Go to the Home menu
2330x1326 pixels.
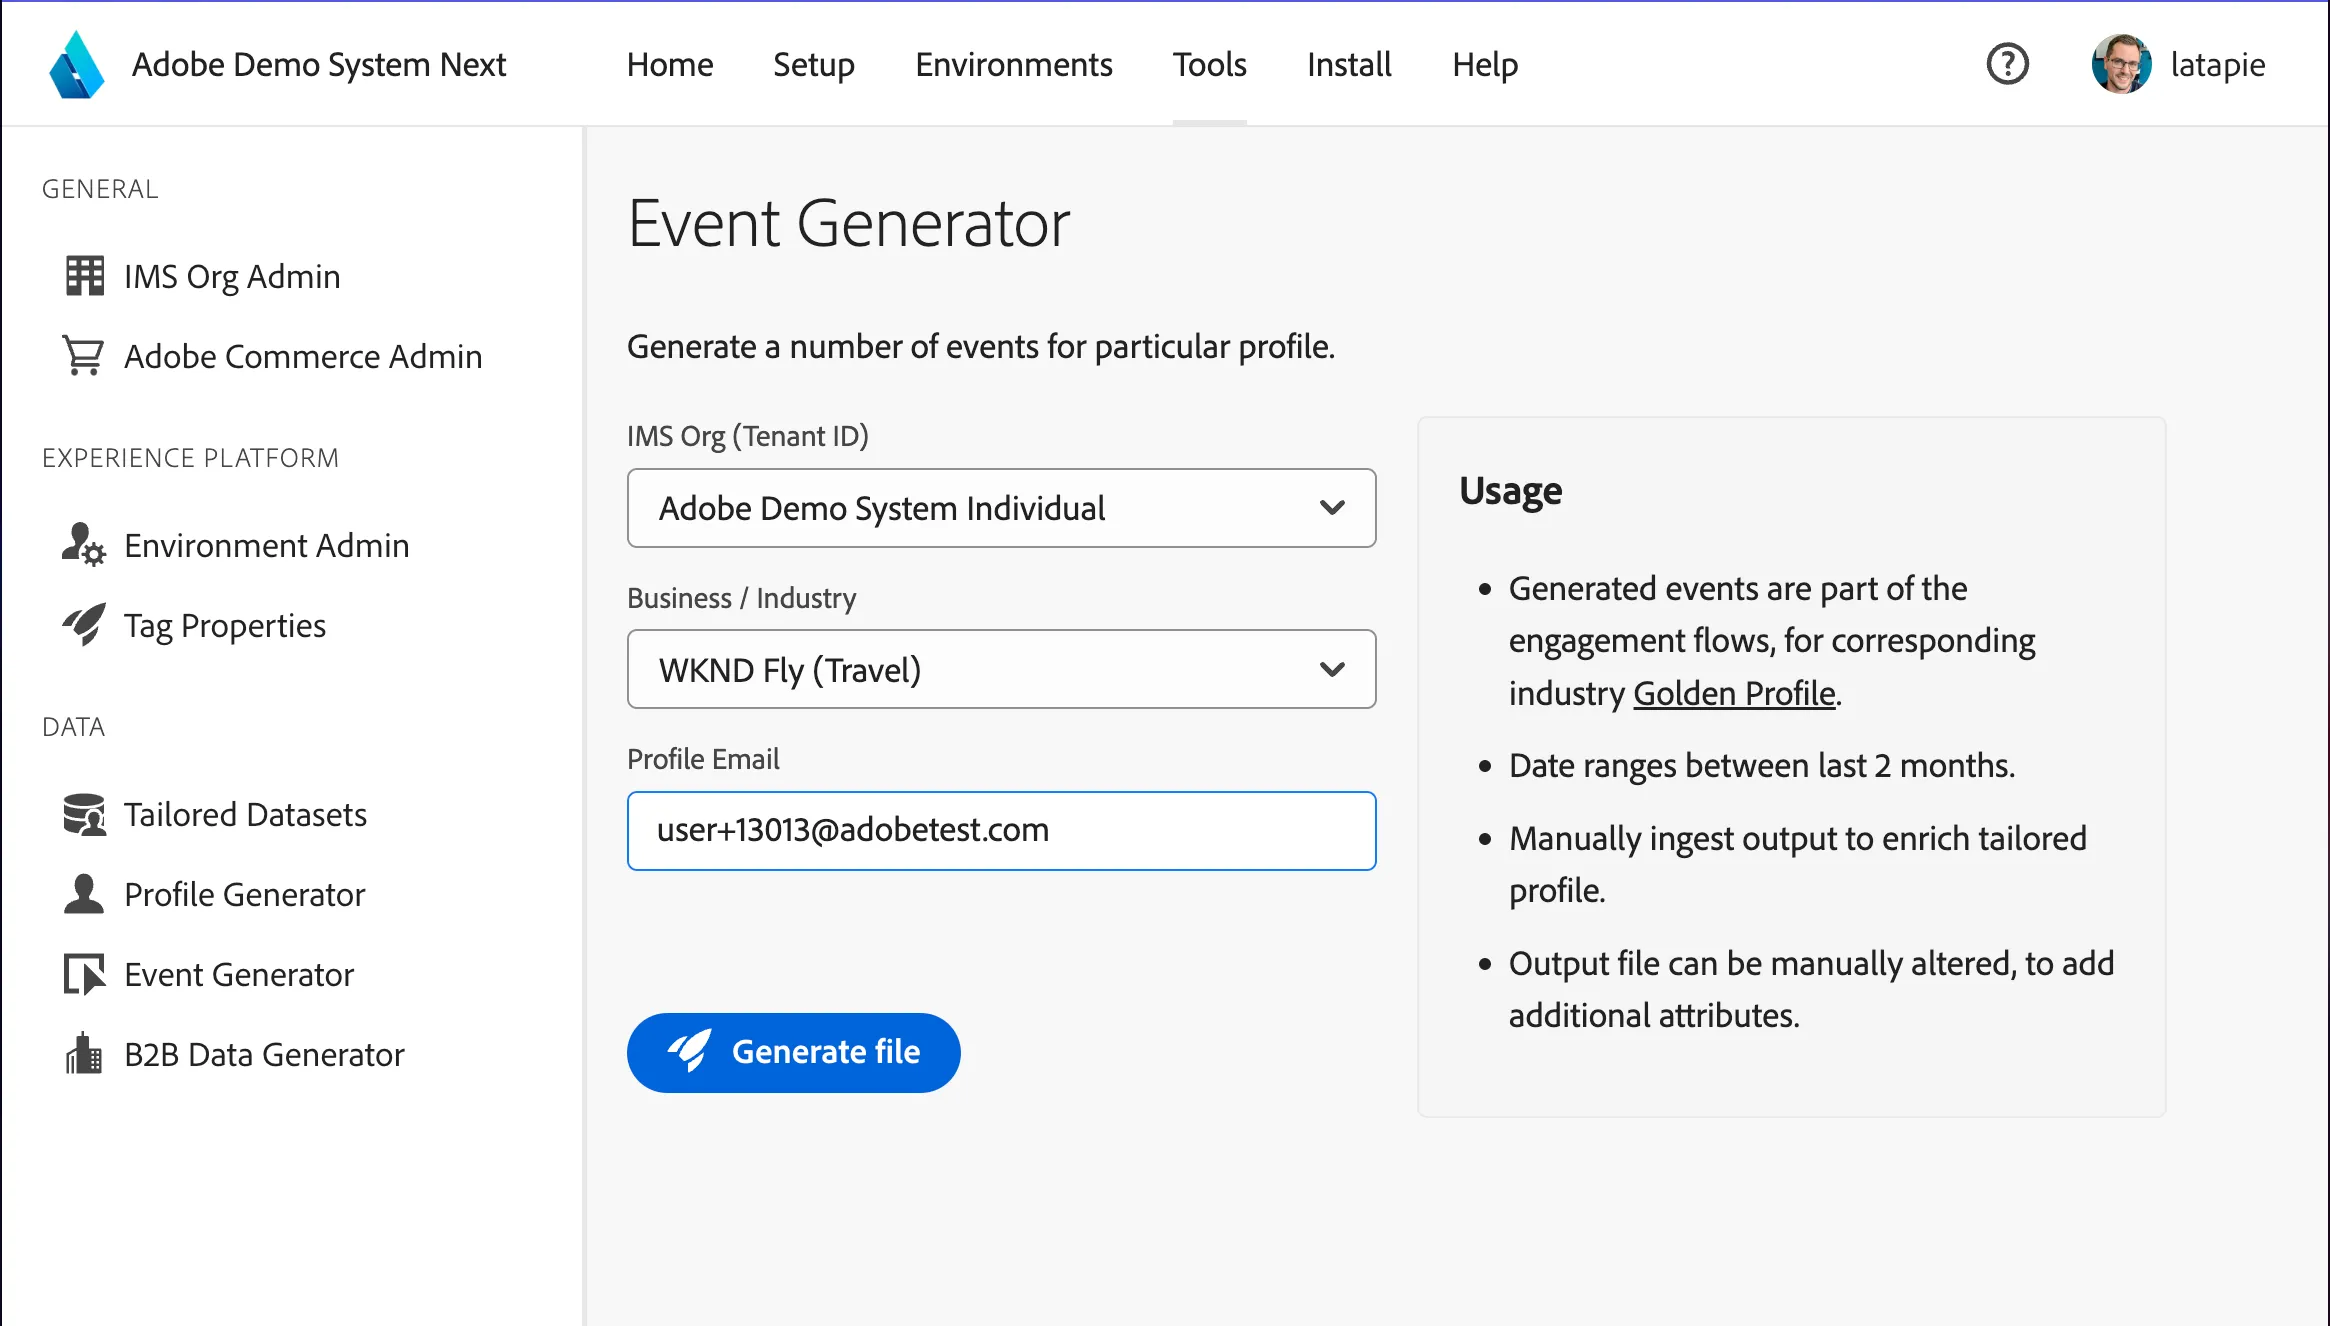pos(670,65)
